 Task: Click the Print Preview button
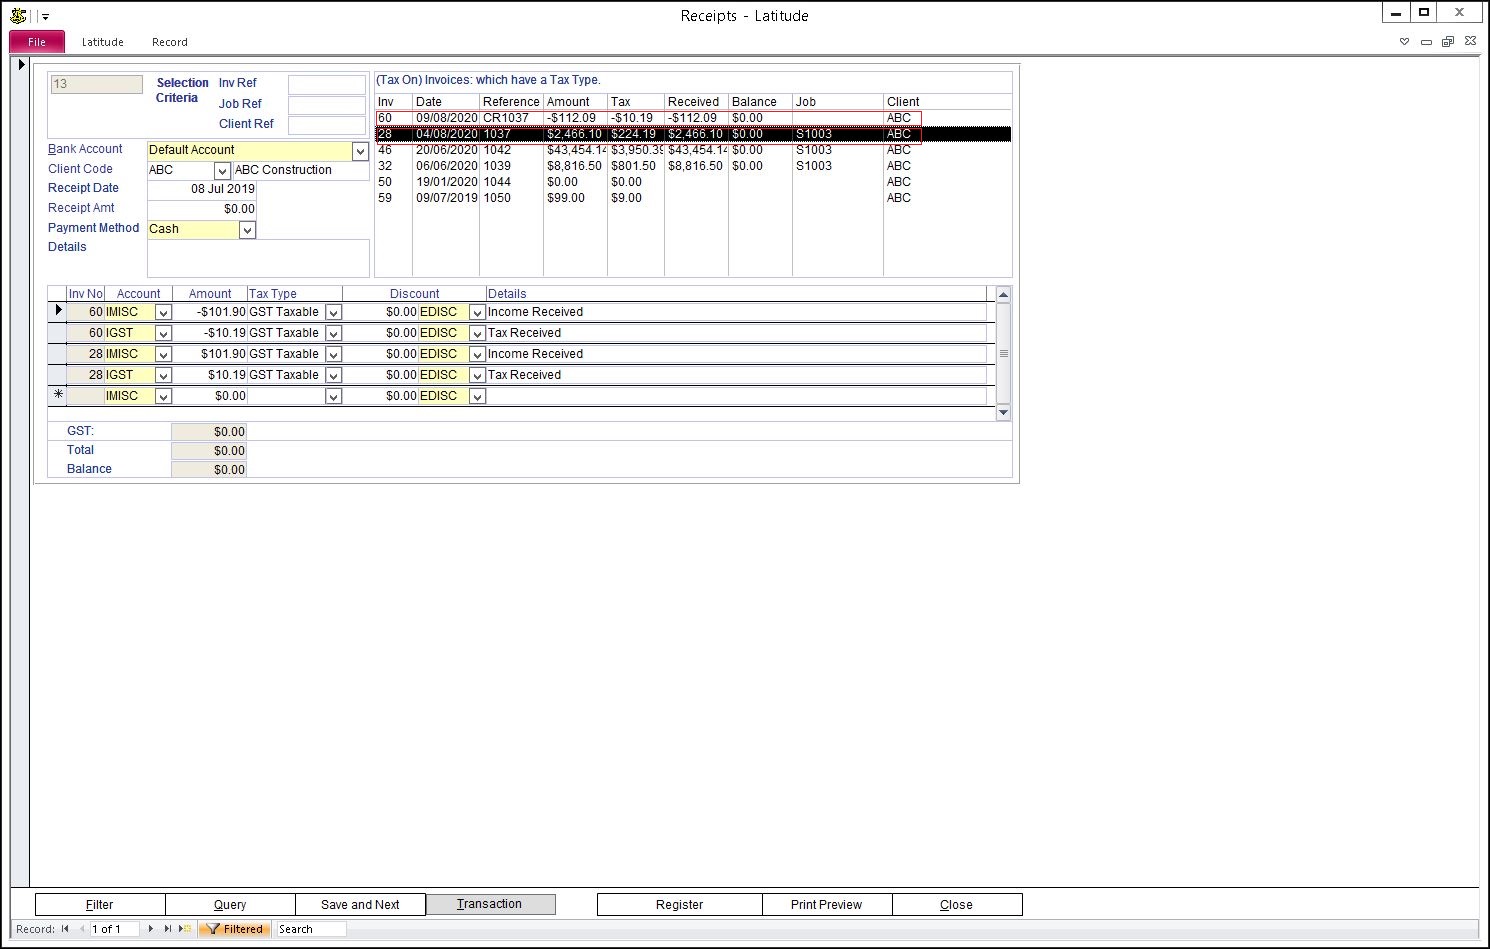826,904
